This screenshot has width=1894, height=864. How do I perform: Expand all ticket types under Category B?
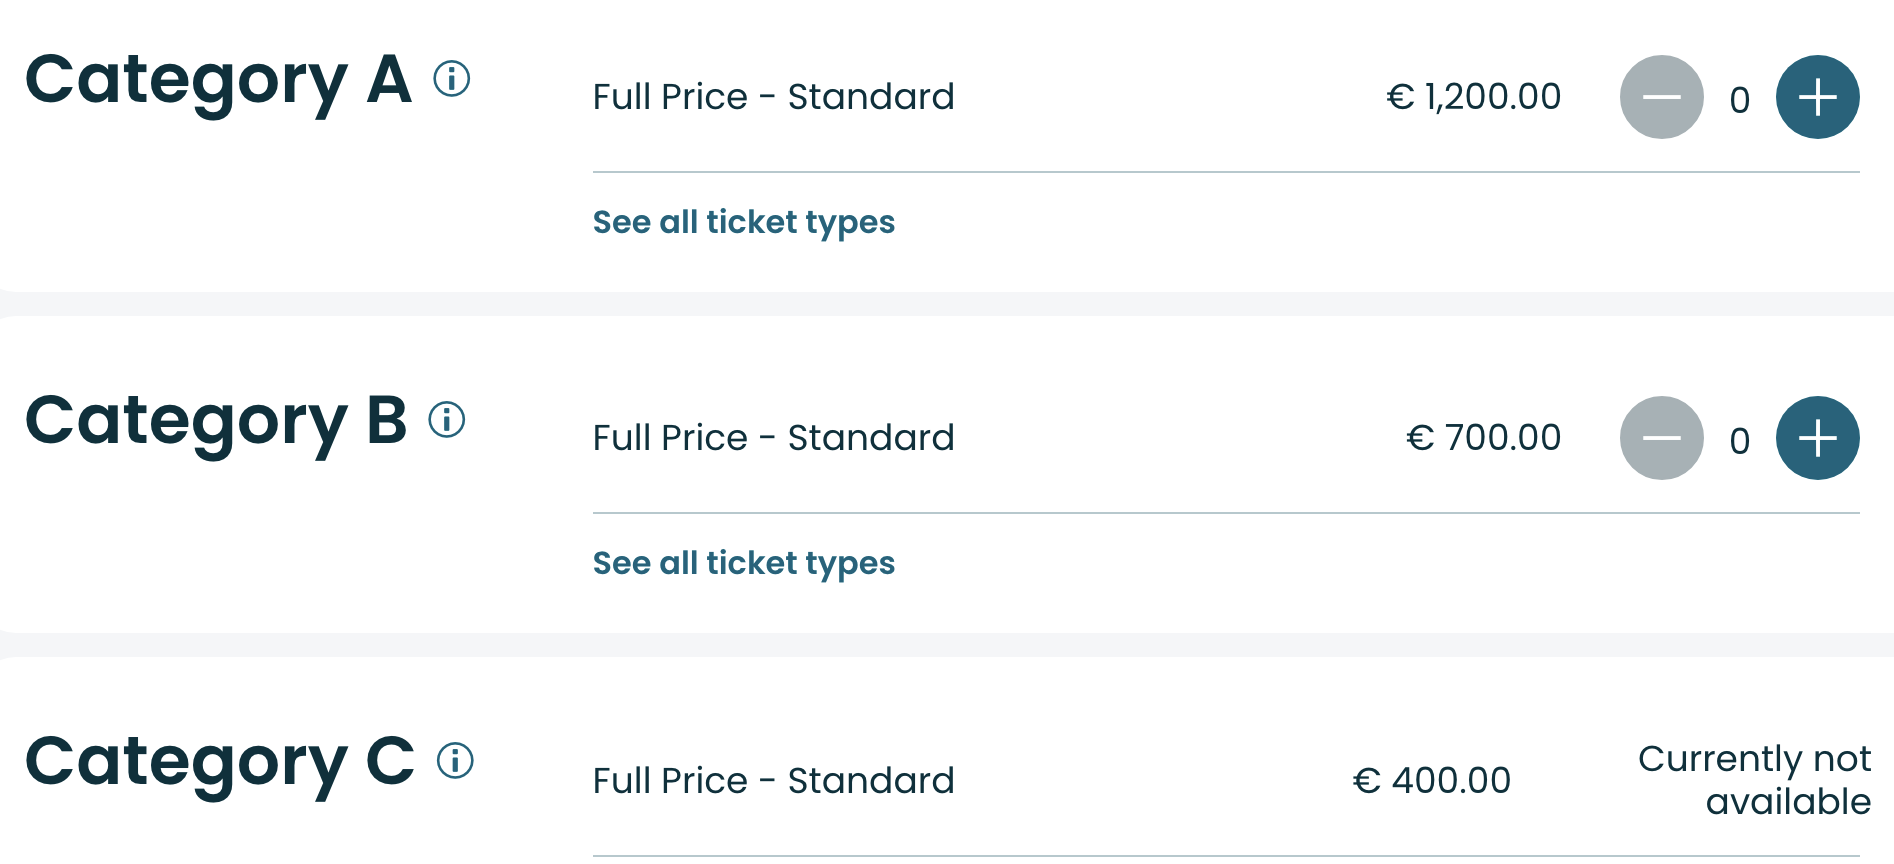pyautogui.click(x=743, y=563)
